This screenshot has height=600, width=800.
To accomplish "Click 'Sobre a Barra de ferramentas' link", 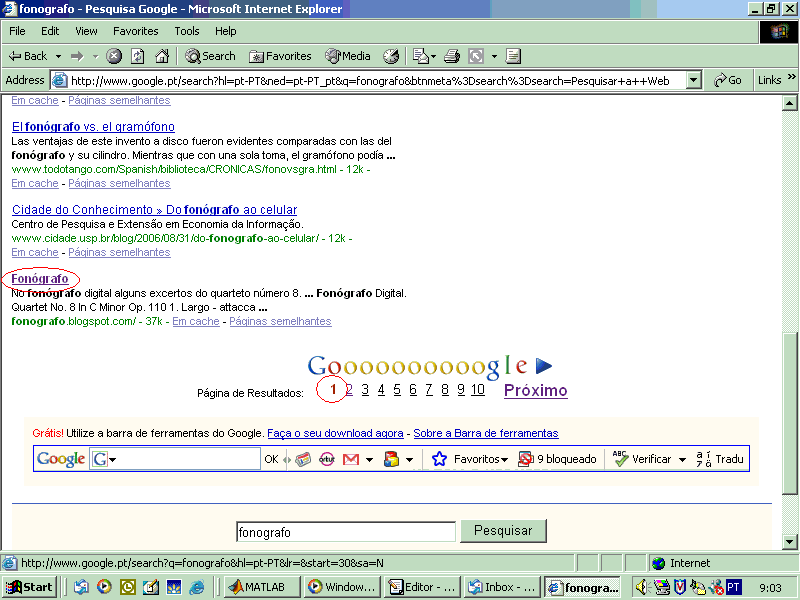I will pyautogui.click(x=486, y=433).
